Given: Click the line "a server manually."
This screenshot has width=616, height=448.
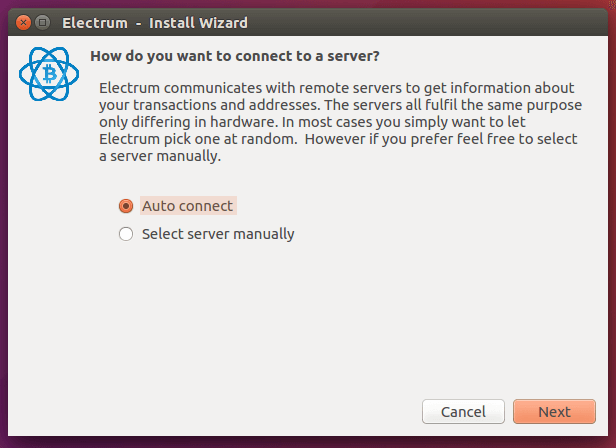Looking at the screenshot, I should pyautogui.click(x=160, y=157).
